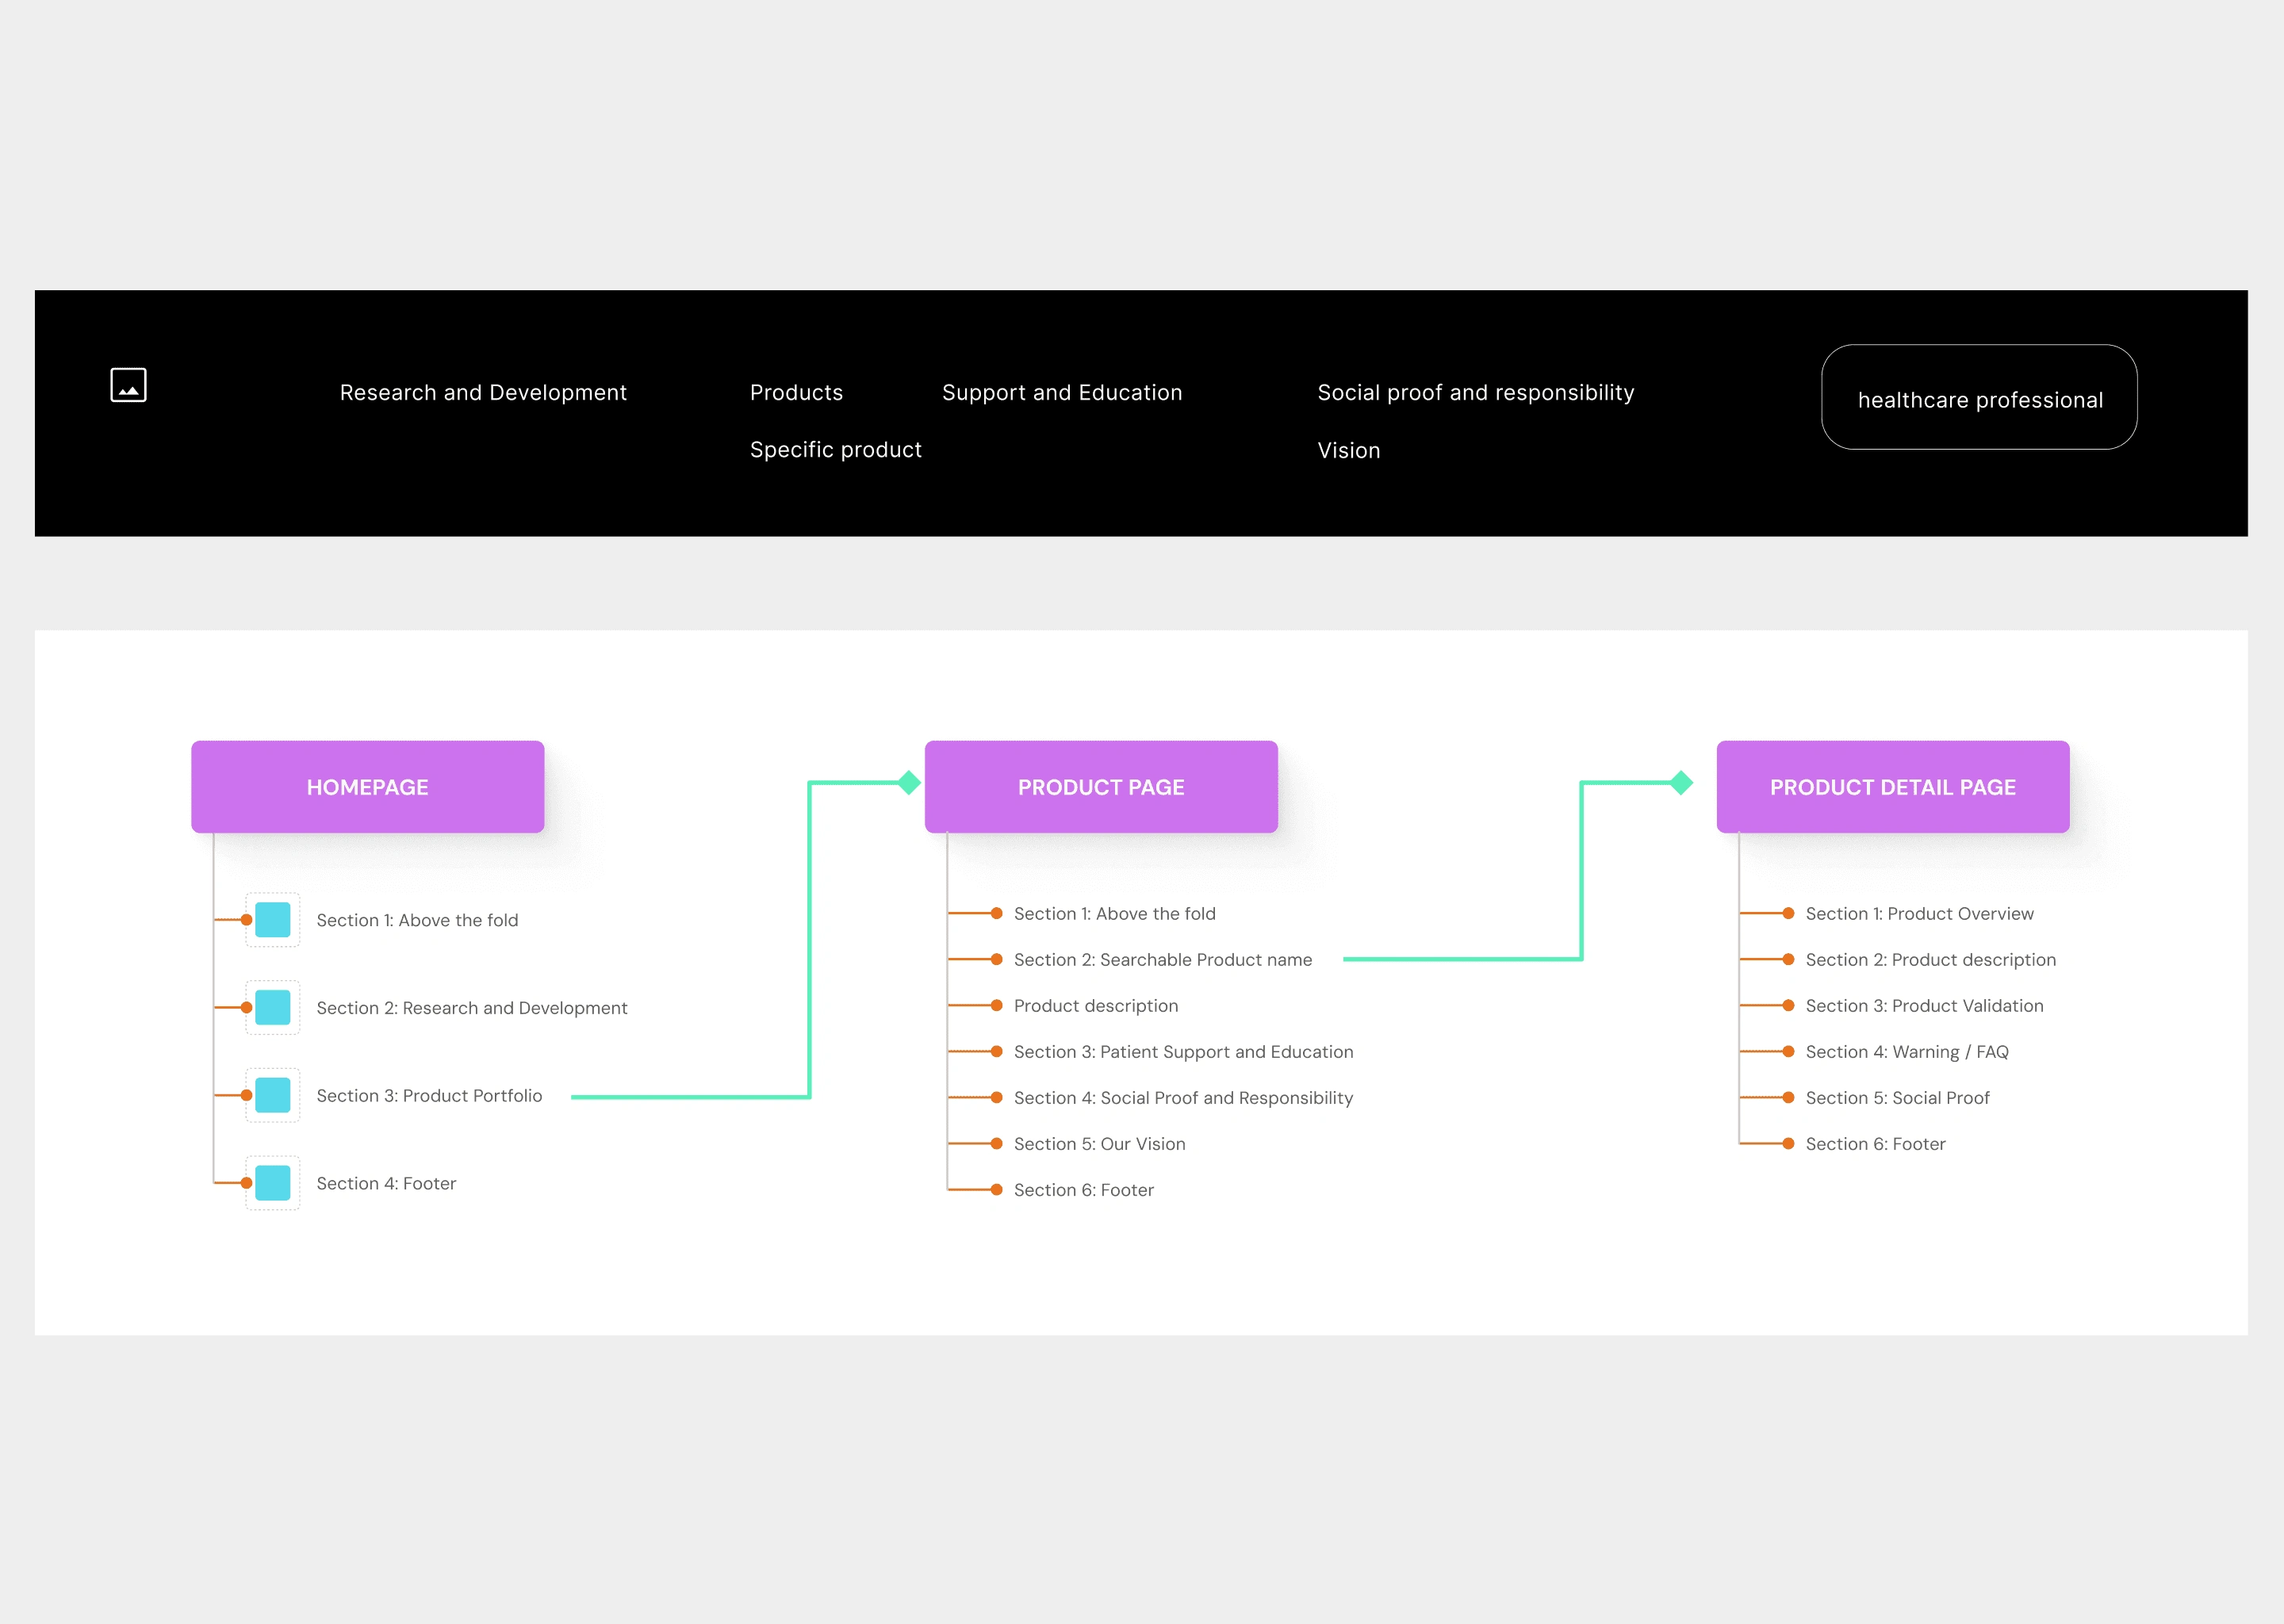Click Section 3: Patient Support and Education item
Screen dimensions: 2284x1624
1183,1051
